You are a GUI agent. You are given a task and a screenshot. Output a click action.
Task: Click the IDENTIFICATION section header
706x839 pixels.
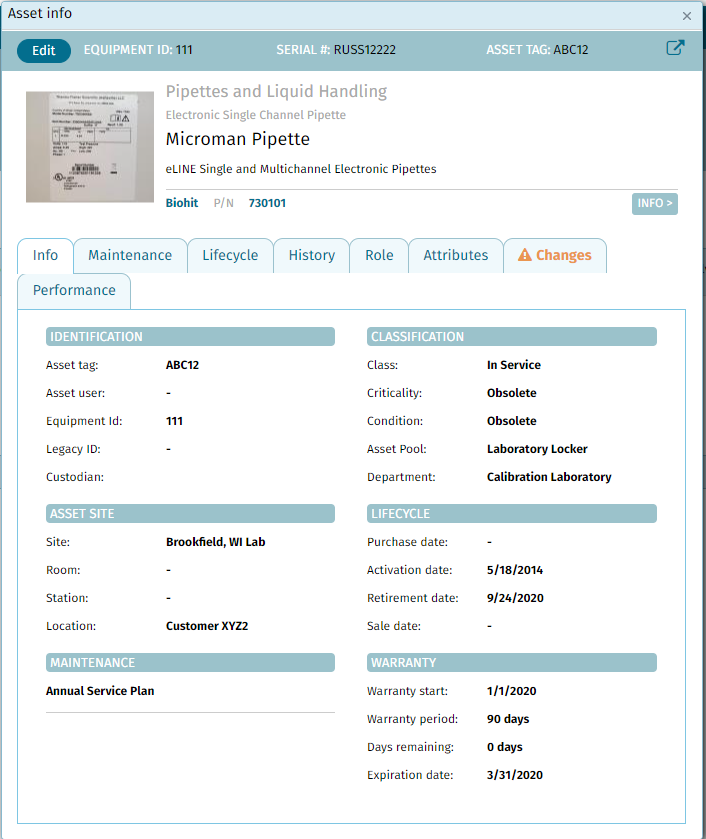pos(190,337)
